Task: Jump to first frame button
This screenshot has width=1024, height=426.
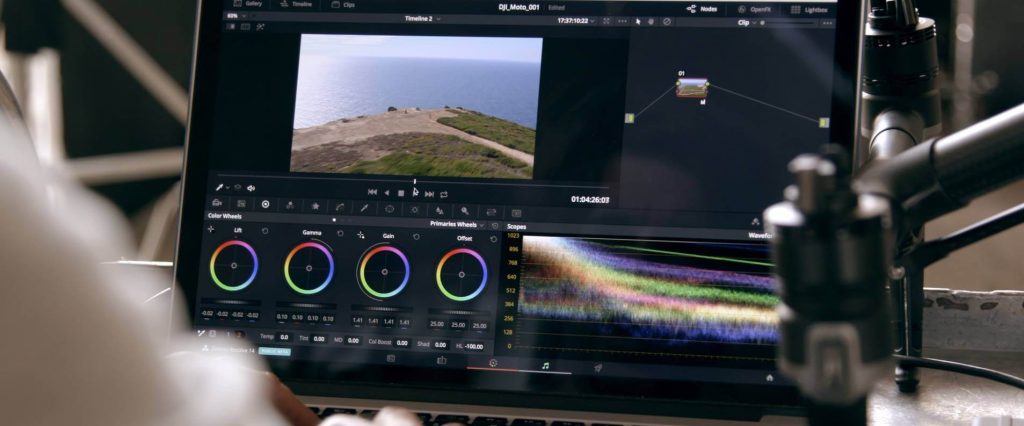Action: (x=372, y=192)
